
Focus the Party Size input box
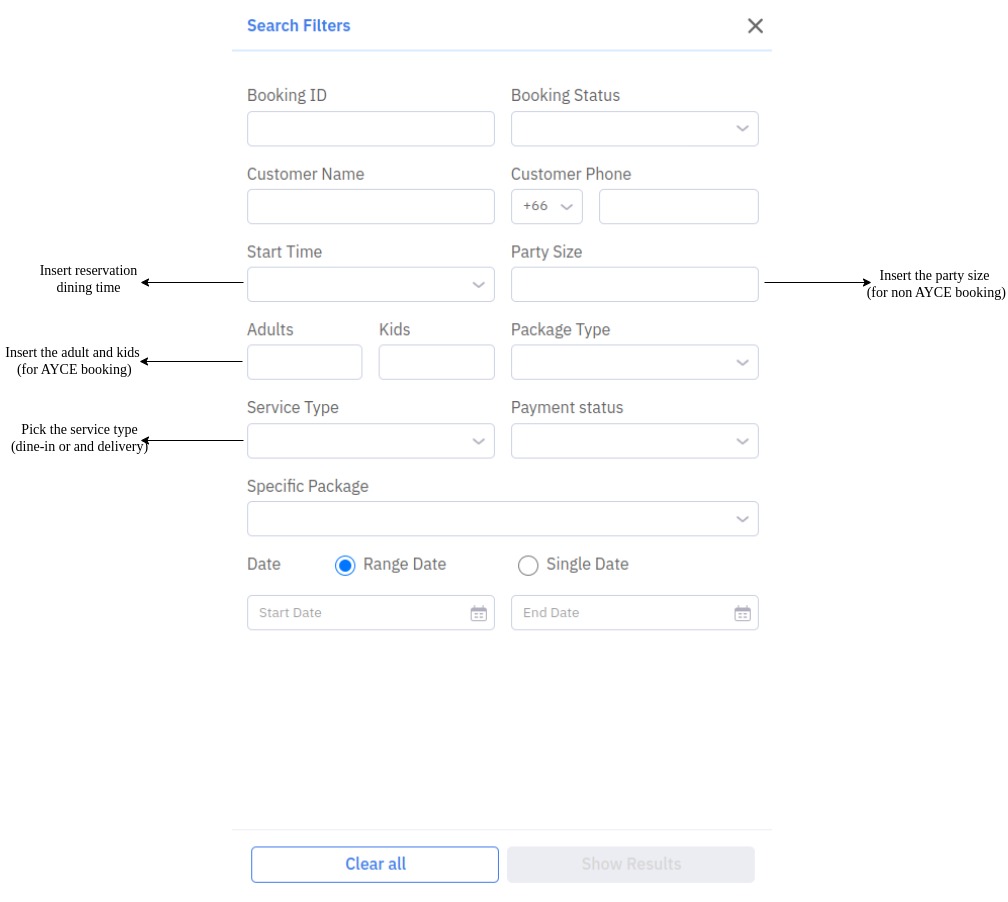coord(634,284)
